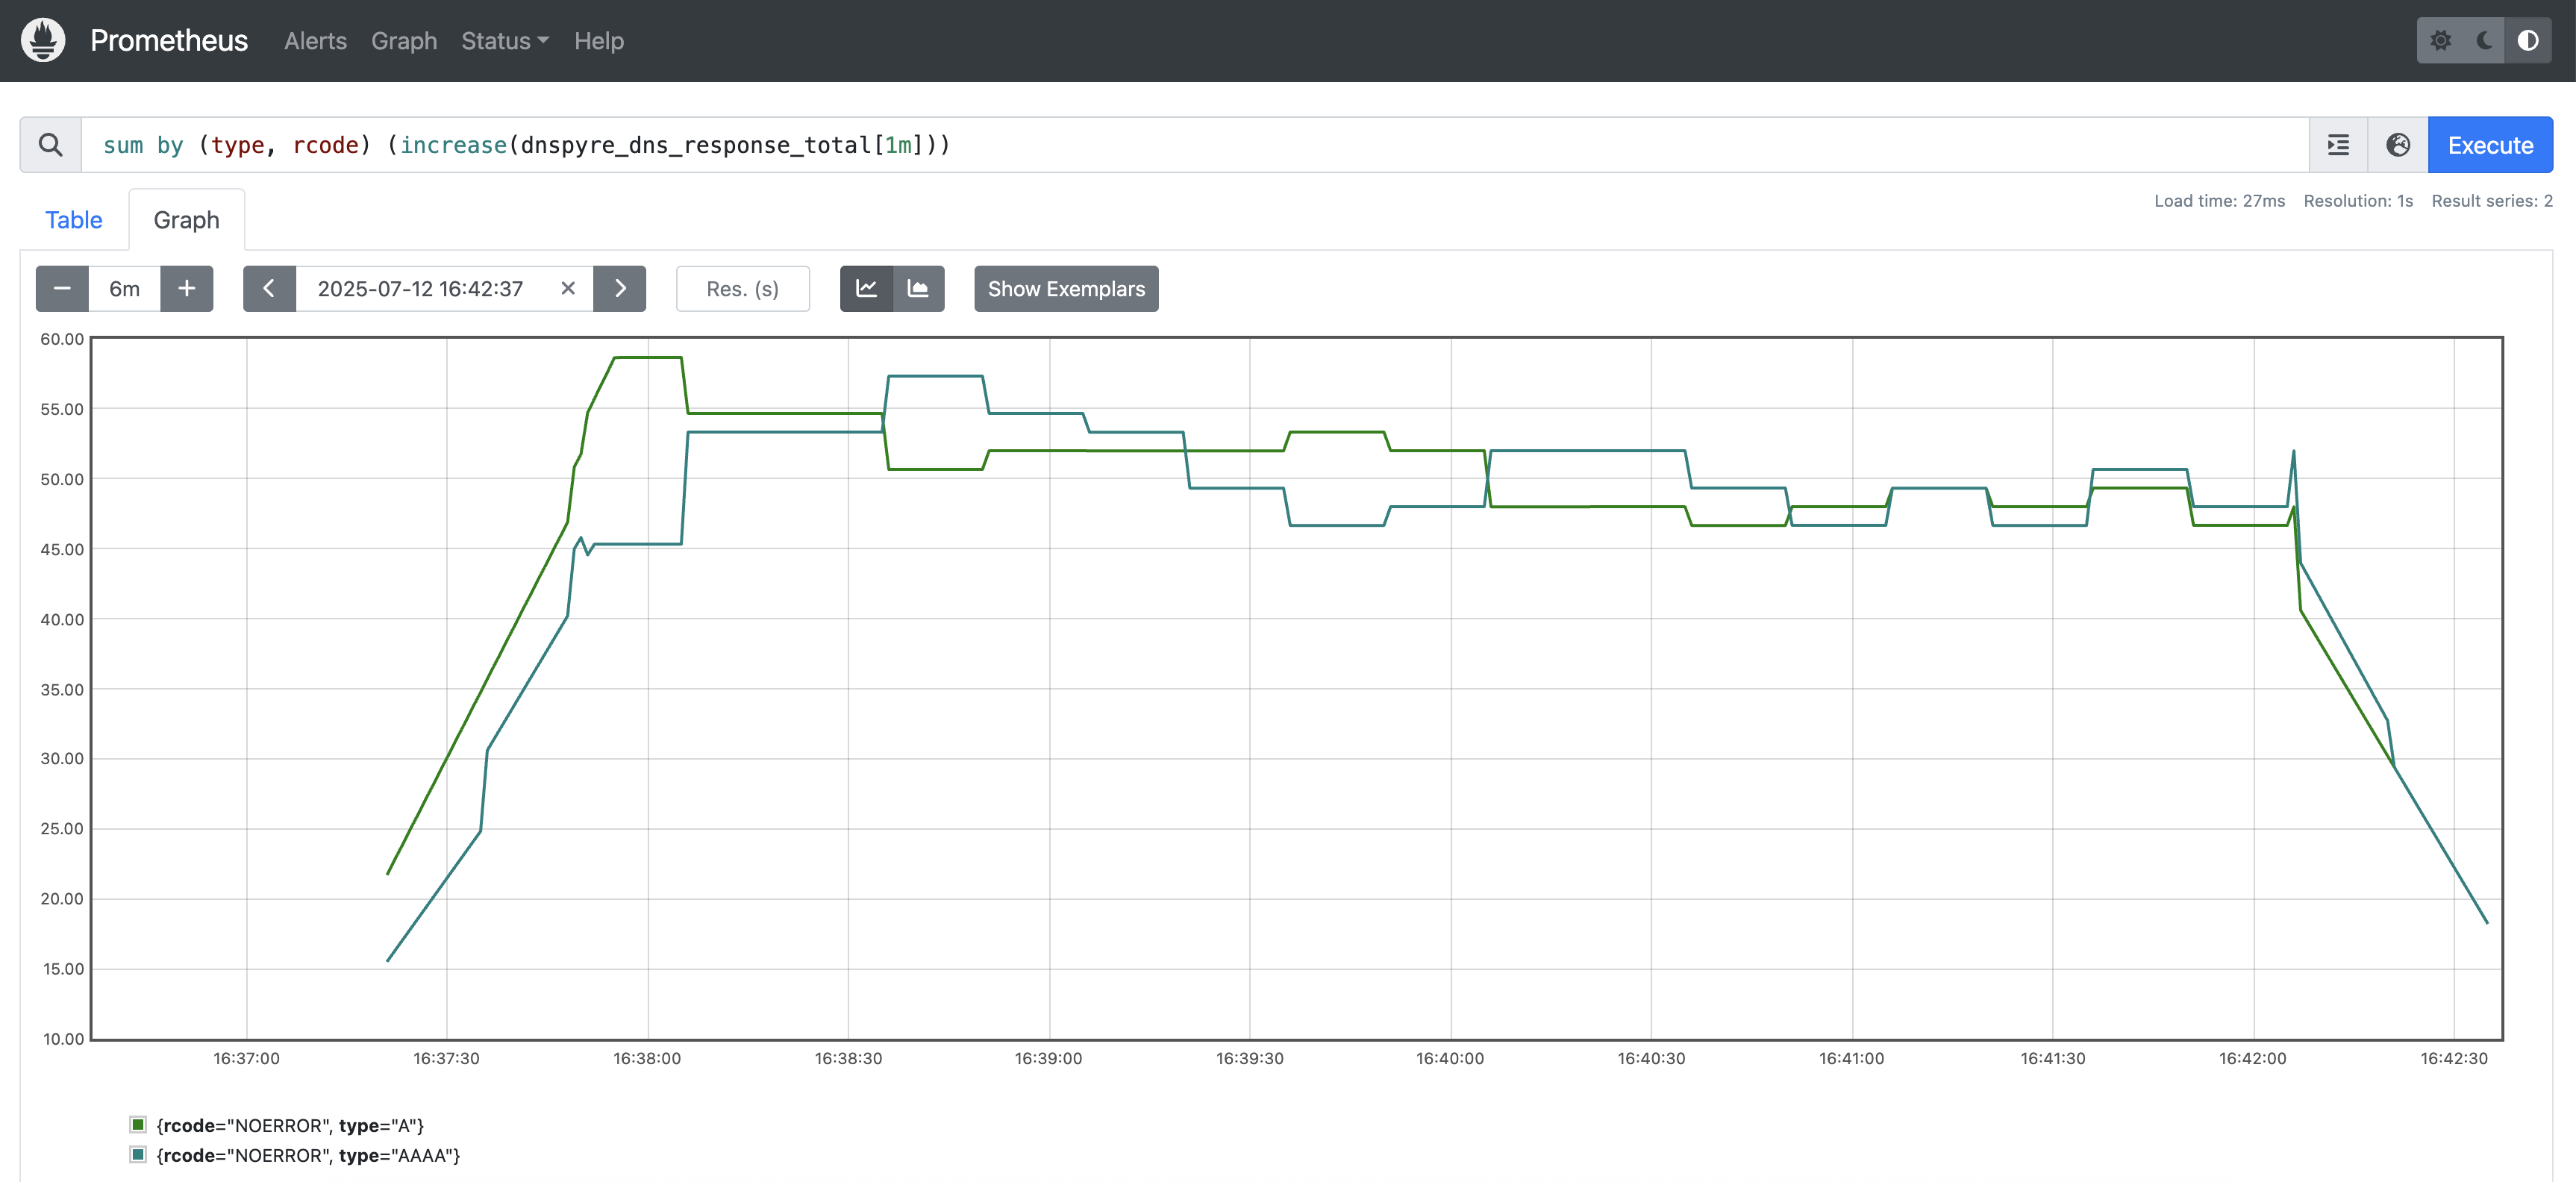Image resolution: width=2576 pixels, height=1182 pixels.
Task: Click the 60.00 y-axis label
Action: [x=62, y=339]
